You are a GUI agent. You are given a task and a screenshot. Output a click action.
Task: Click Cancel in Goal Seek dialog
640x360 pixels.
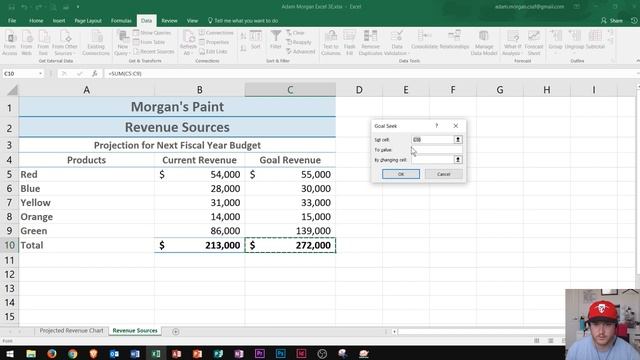[444, 174]
